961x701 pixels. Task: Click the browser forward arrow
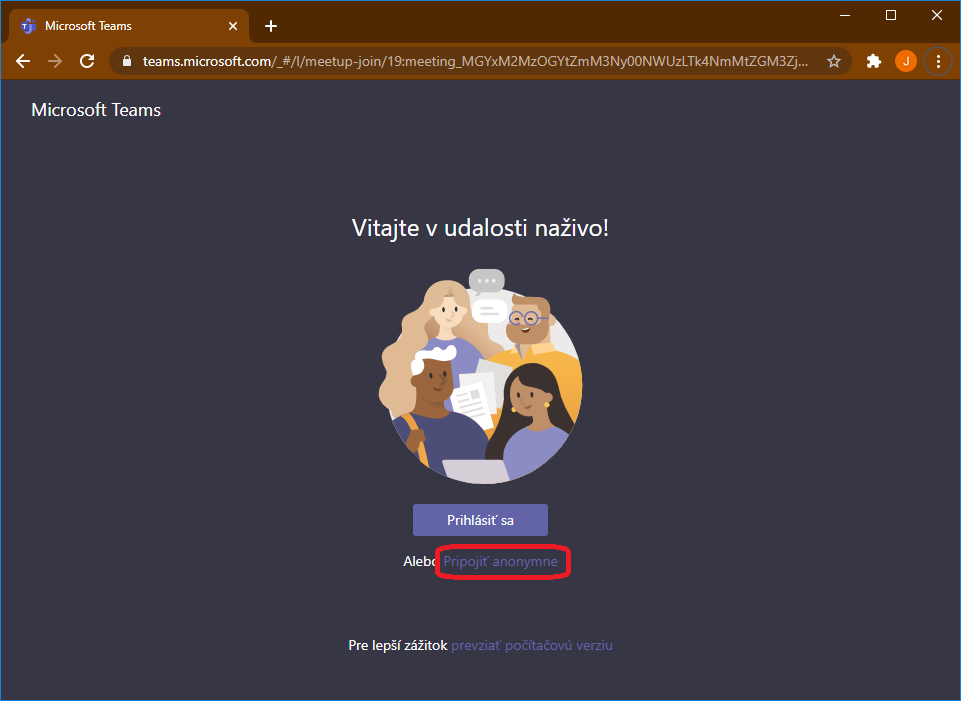pos(55,61)
